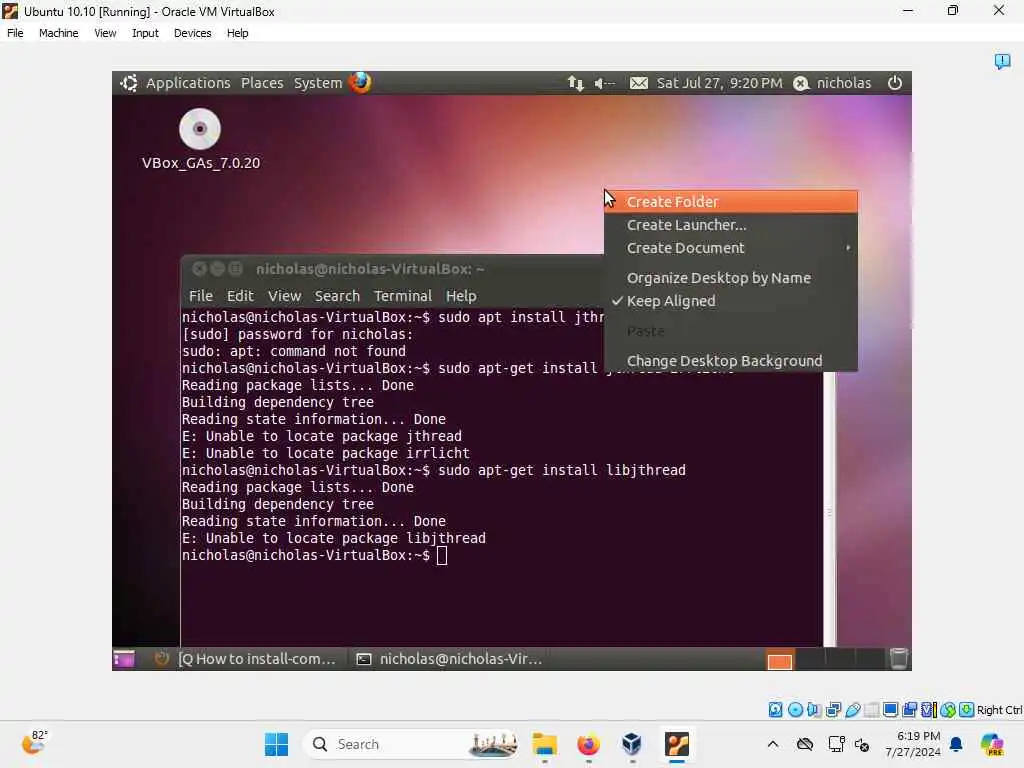Image resolution: width=1024 pixels, height=768 pixels.
Task: Open VirtualBox Machine menu
Action: [58, 33]
